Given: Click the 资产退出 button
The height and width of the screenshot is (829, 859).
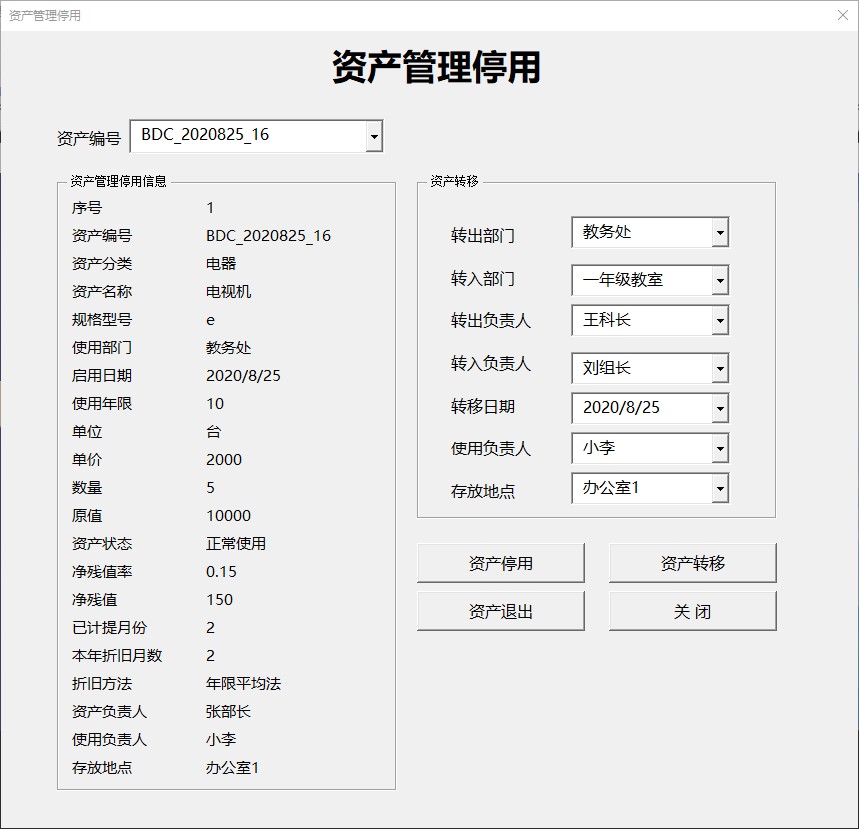Looking at the screenshot, I should (500, 610).
